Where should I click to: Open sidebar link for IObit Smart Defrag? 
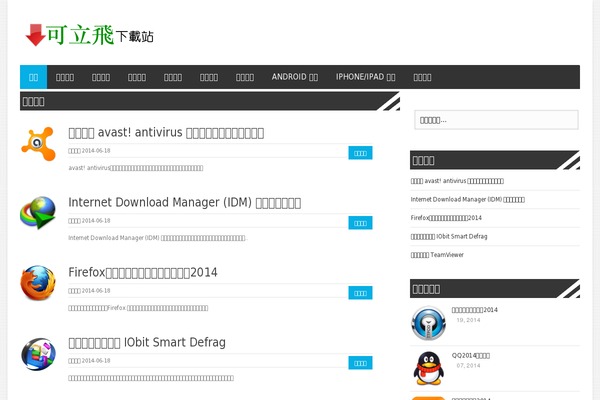449,237
